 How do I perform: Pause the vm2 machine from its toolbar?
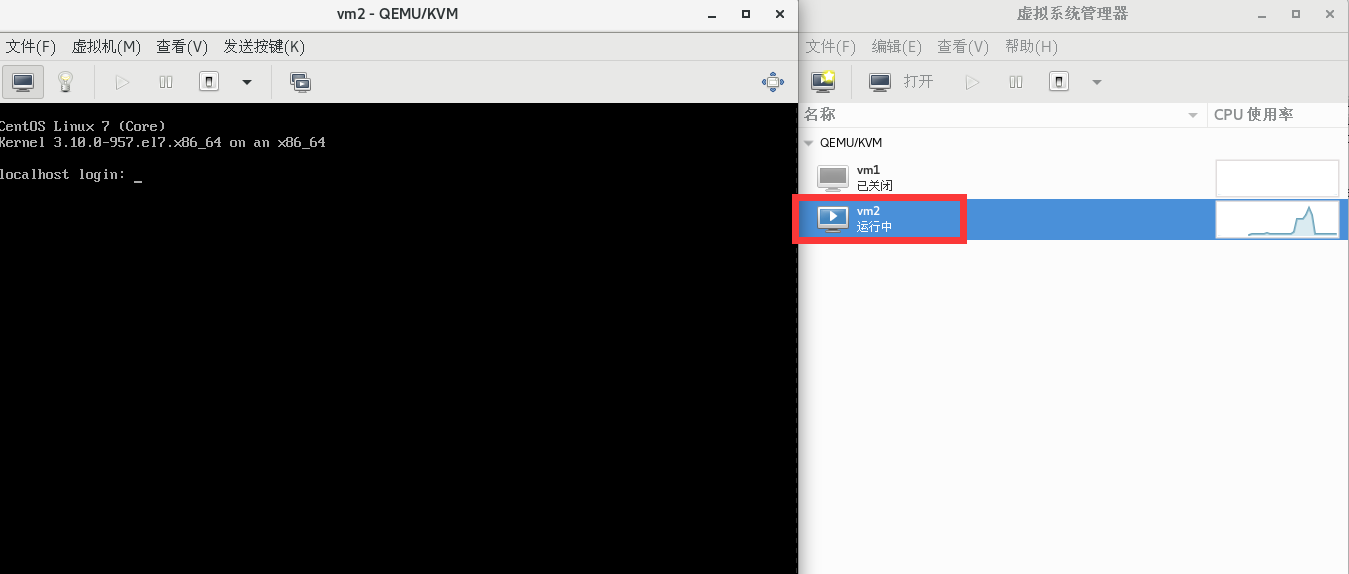(x=166, y=82)
